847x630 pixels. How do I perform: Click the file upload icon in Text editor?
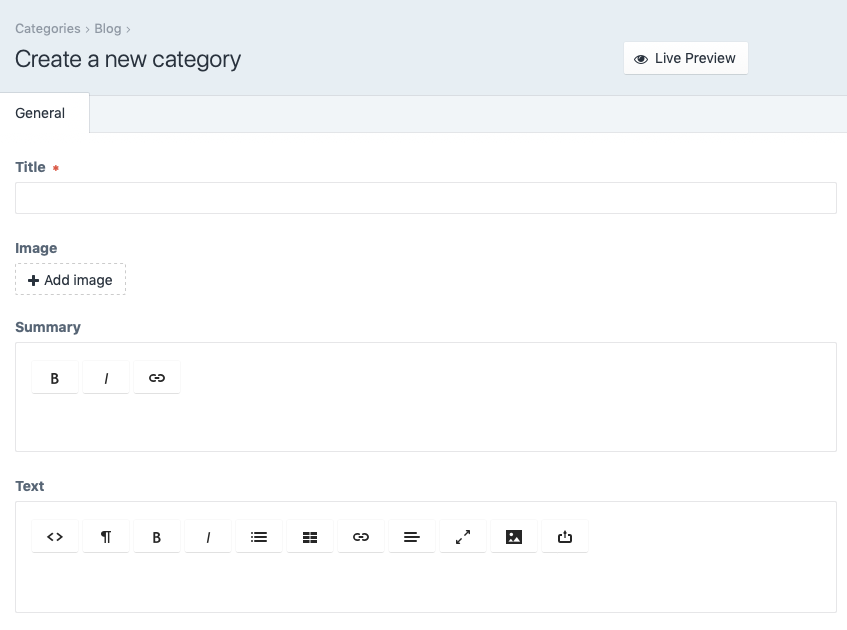tap(564, 537)
